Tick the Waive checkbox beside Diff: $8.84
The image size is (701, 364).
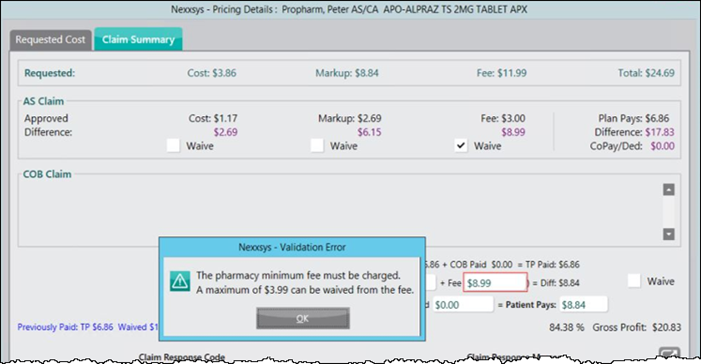634,281
